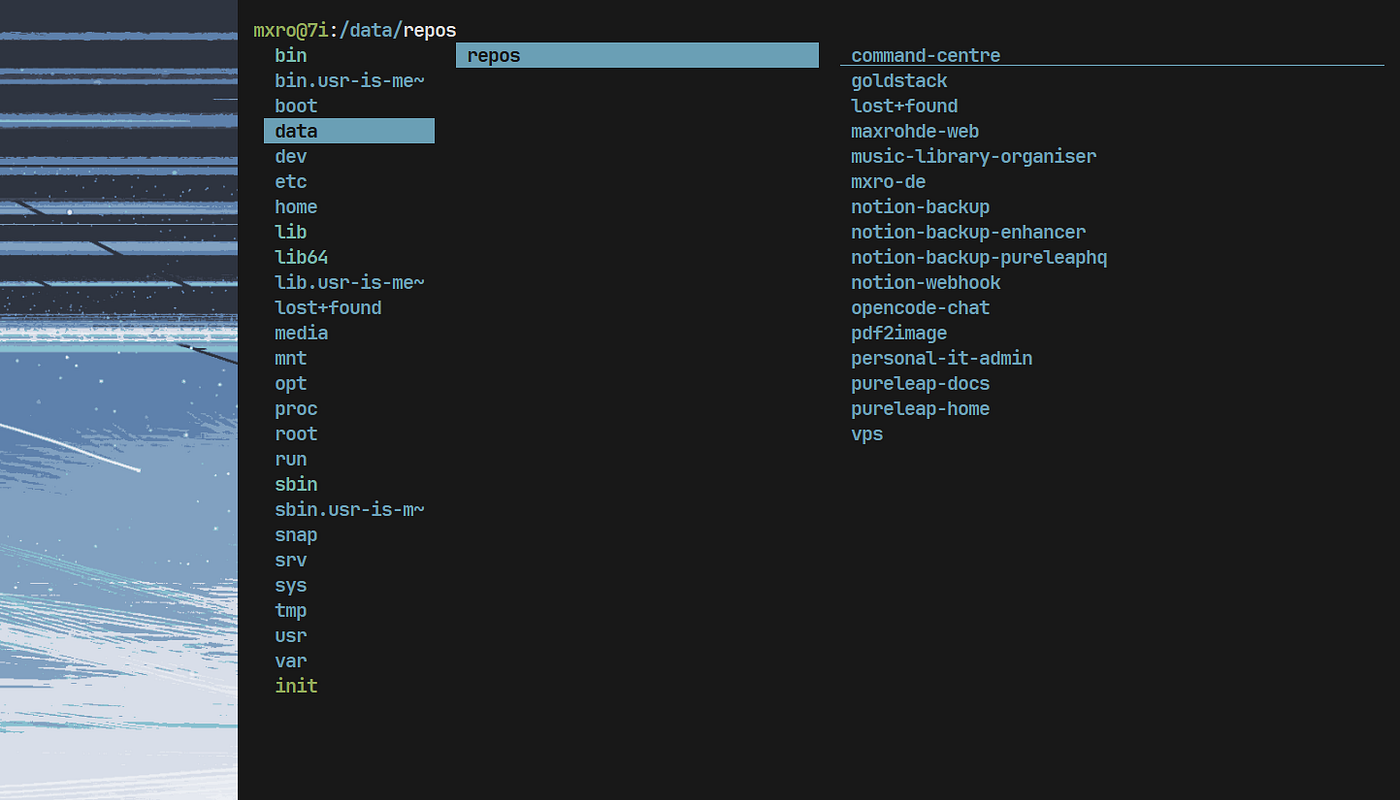Select the 'bin.usr-is-me~' entry
1400x800 pixels.
350,81
